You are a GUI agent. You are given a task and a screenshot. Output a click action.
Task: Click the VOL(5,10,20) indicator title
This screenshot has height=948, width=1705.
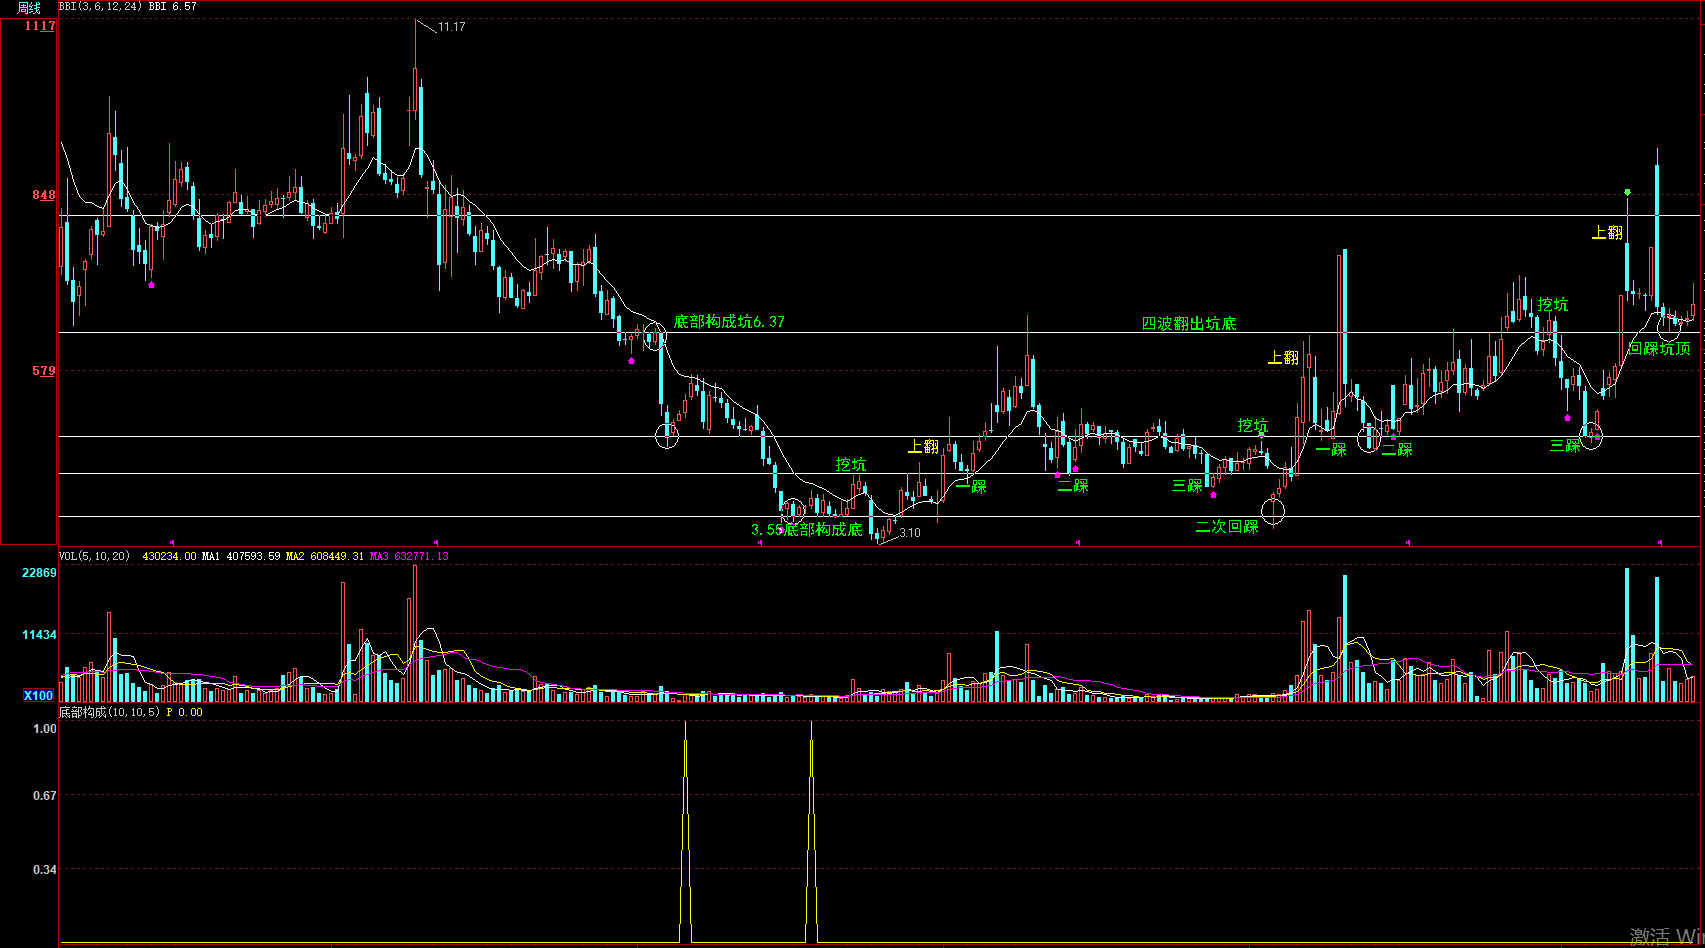[94, 556]
